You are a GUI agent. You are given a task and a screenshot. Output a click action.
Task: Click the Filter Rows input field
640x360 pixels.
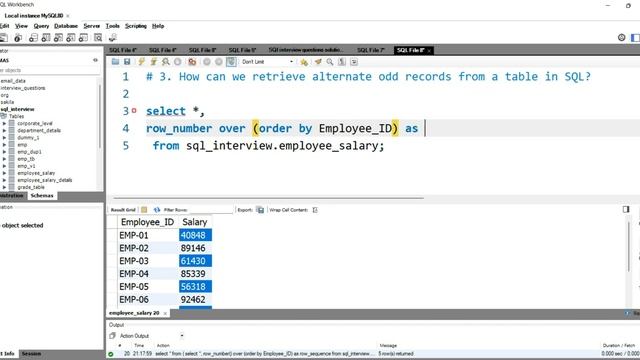pyautogui.click(x=210, y=210)
